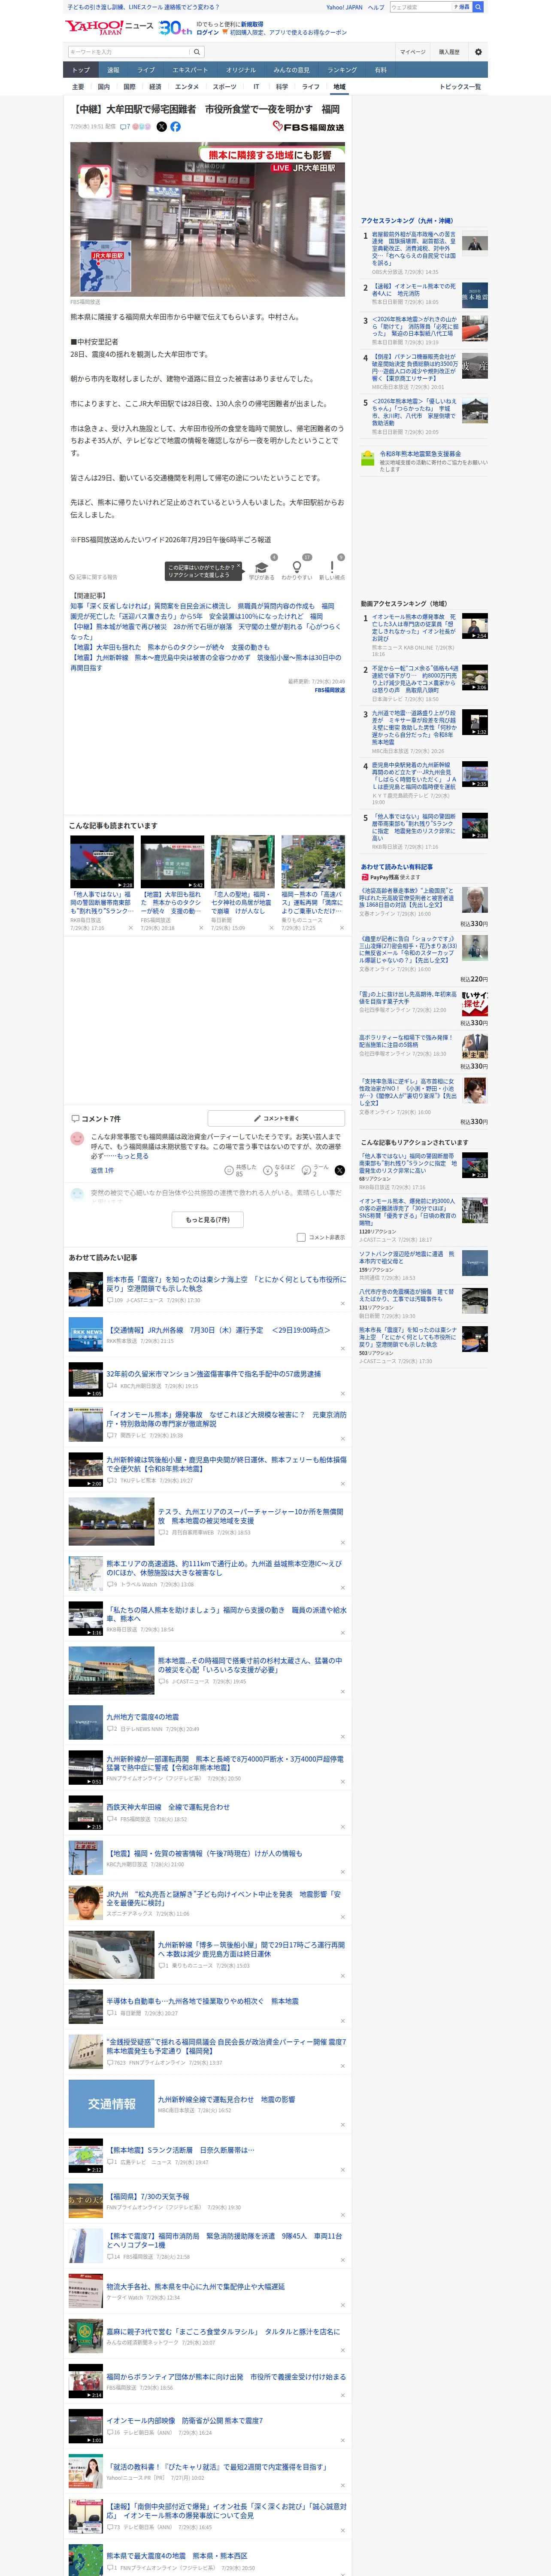
Task: Click the キーワードを入力 search field
Action: pyautogui.click(x=129, y=52)
